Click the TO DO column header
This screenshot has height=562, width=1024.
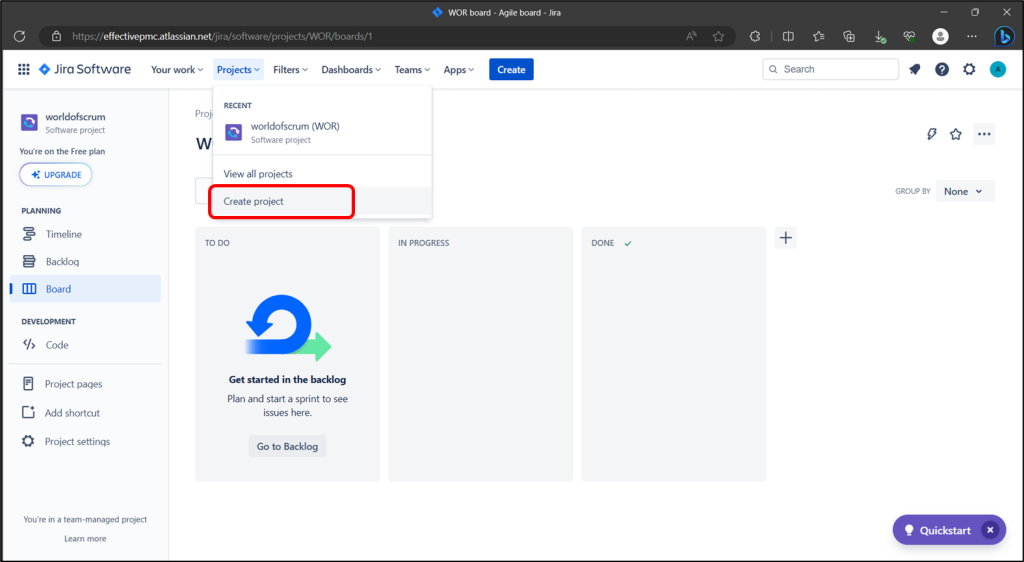click(217, 243)
